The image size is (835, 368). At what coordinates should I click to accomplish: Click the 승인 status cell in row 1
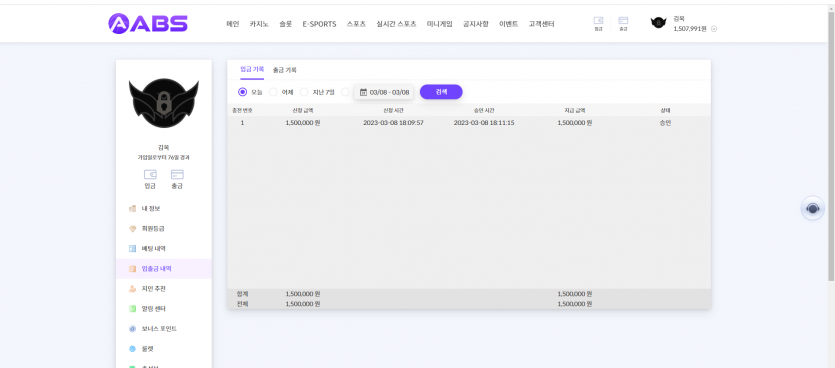point(665,122)
